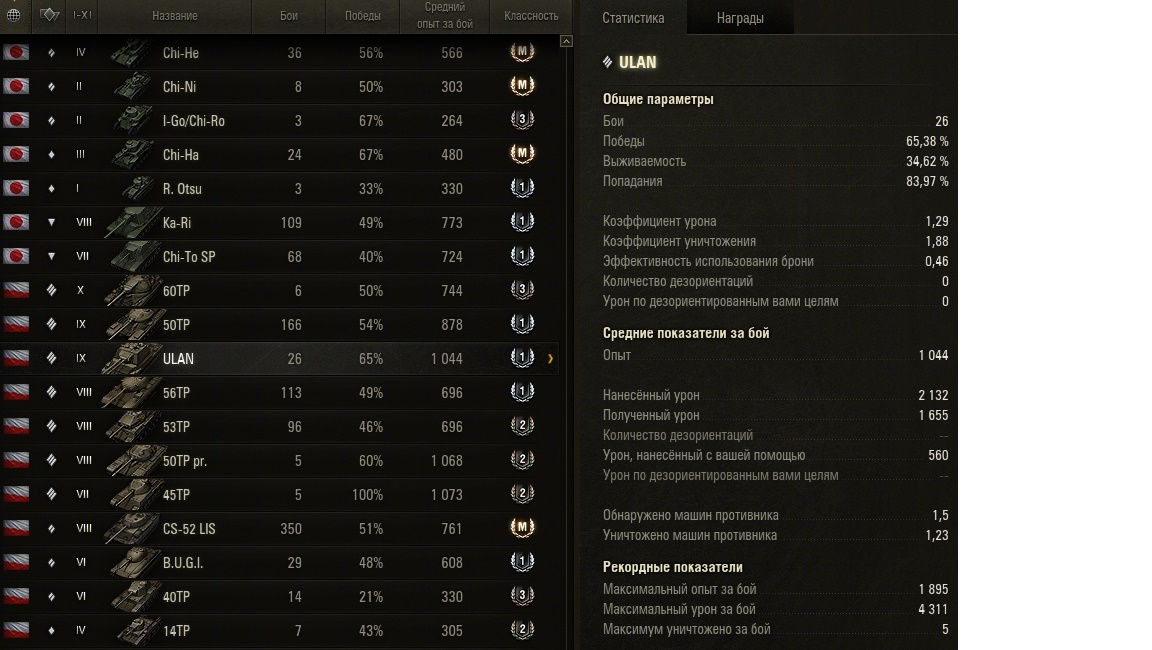This screenshot has height=650, width=1152.
Task: Sort by vehicle type icon header
Action: coord(49,15)
